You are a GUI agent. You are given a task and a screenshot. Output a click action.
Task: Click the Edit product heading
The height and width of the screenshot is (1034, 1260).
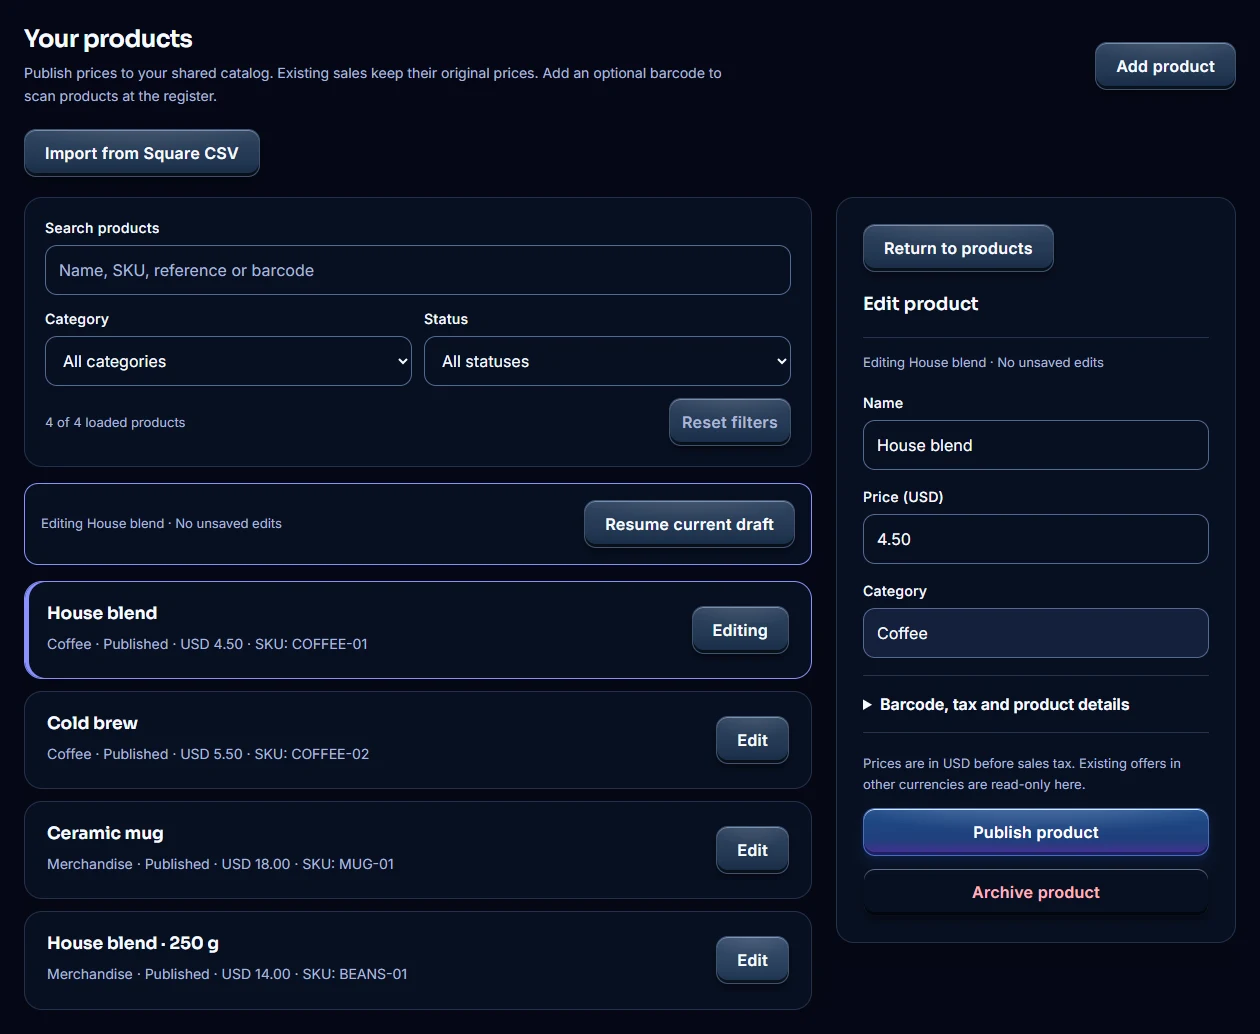click(x=920, y=303)
